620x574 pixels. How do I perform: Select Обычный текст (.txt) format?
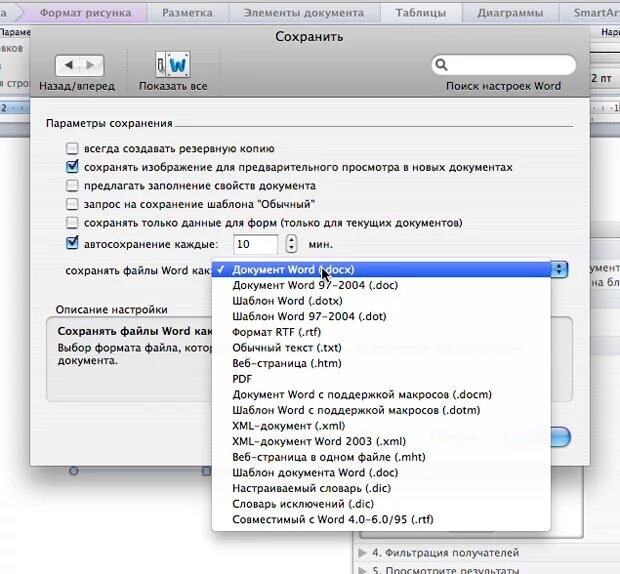(x=382, y=347)
